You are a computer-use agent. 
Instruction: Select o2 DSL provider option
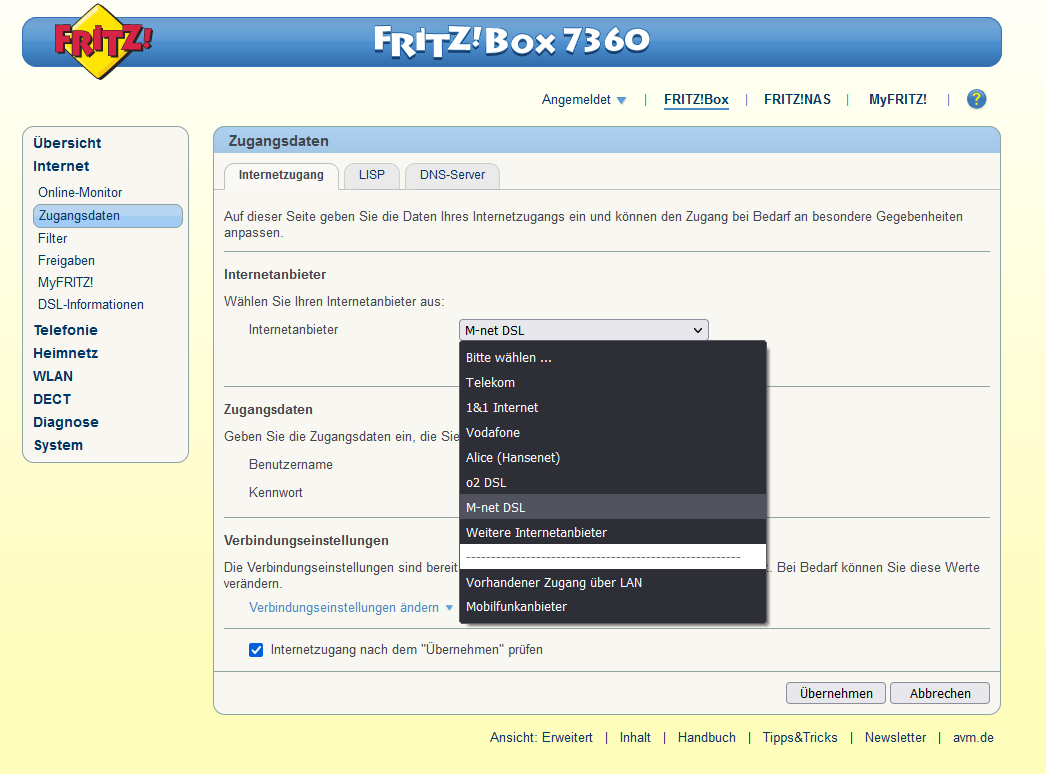pos(612,482)
